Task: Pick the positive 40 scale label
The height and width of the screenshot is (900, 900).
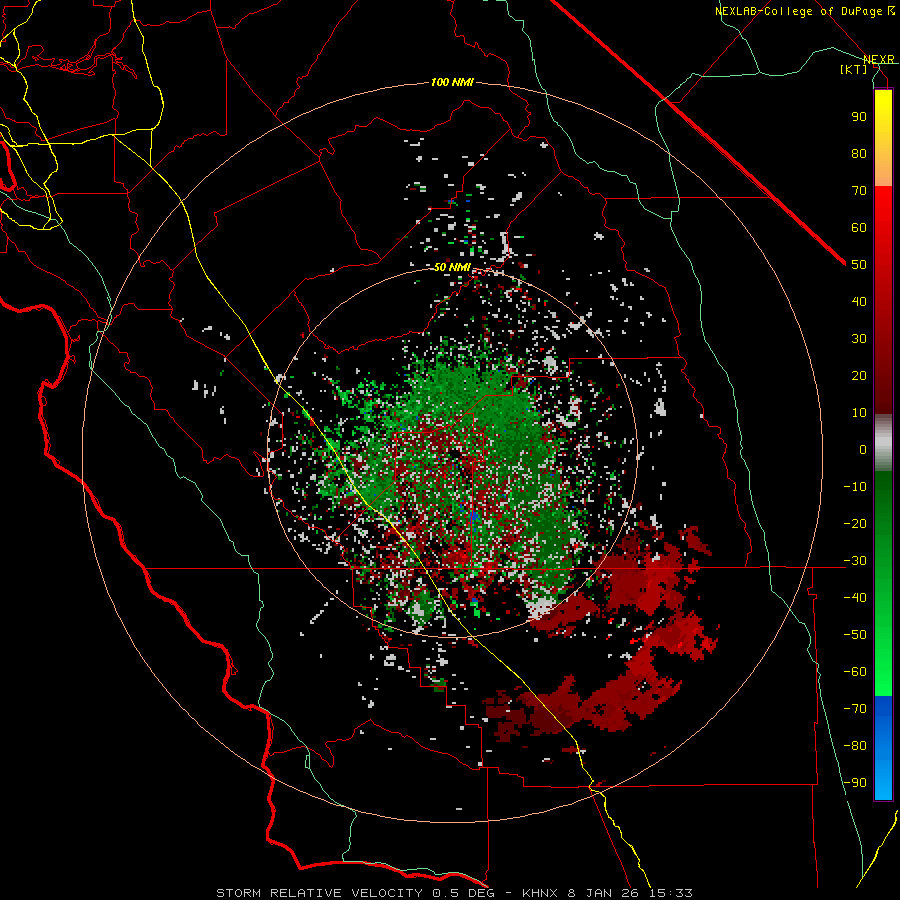Action: (859, 301)
